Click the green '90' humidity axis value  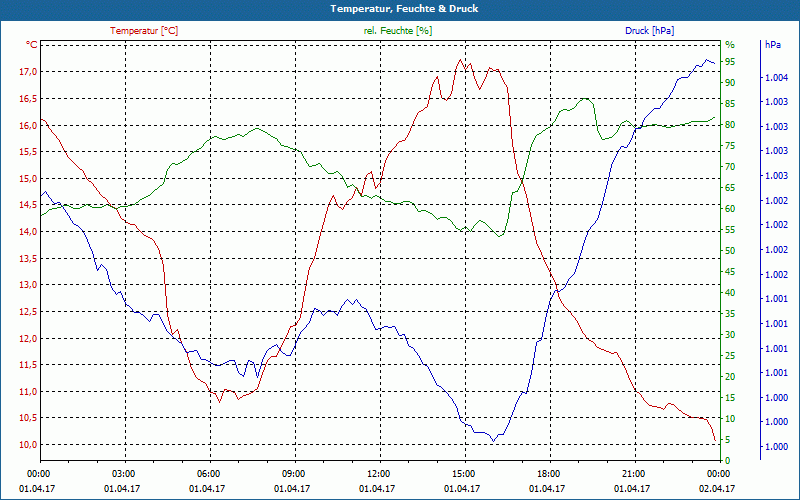coord(730,83)
